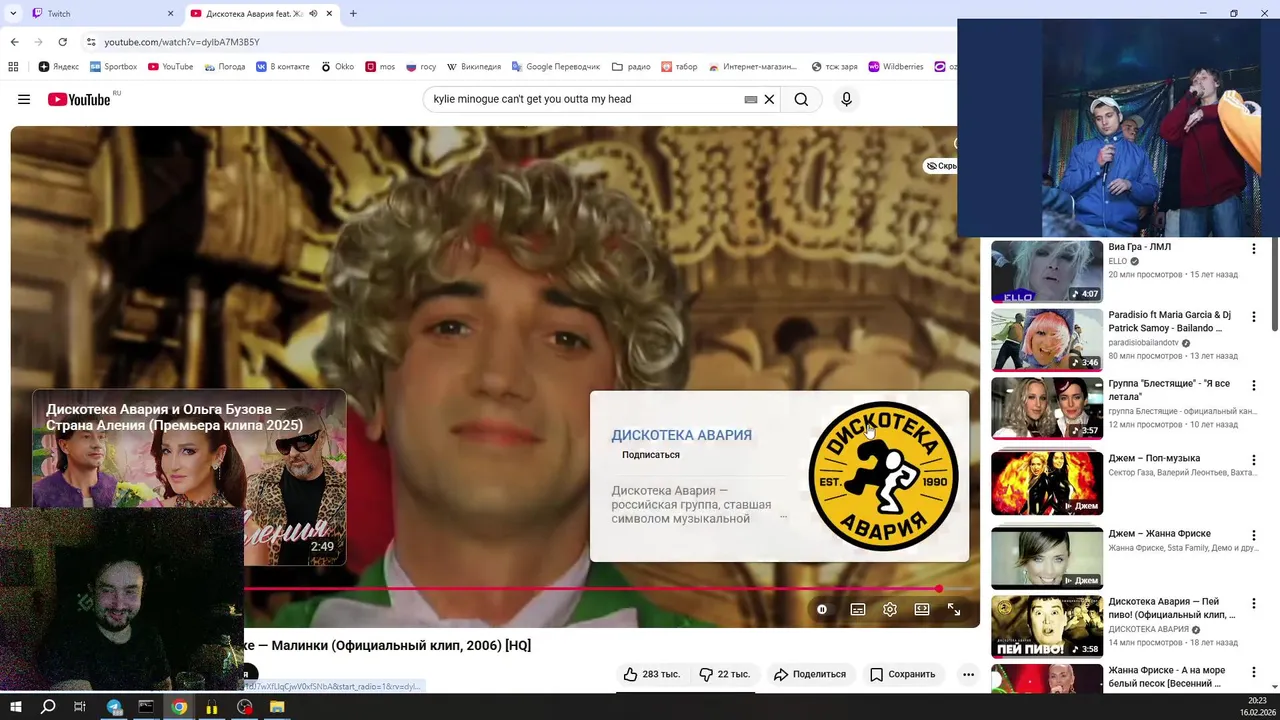Open options for А на море белый песок
The image size is (1280, 720).
point(1253,673)
